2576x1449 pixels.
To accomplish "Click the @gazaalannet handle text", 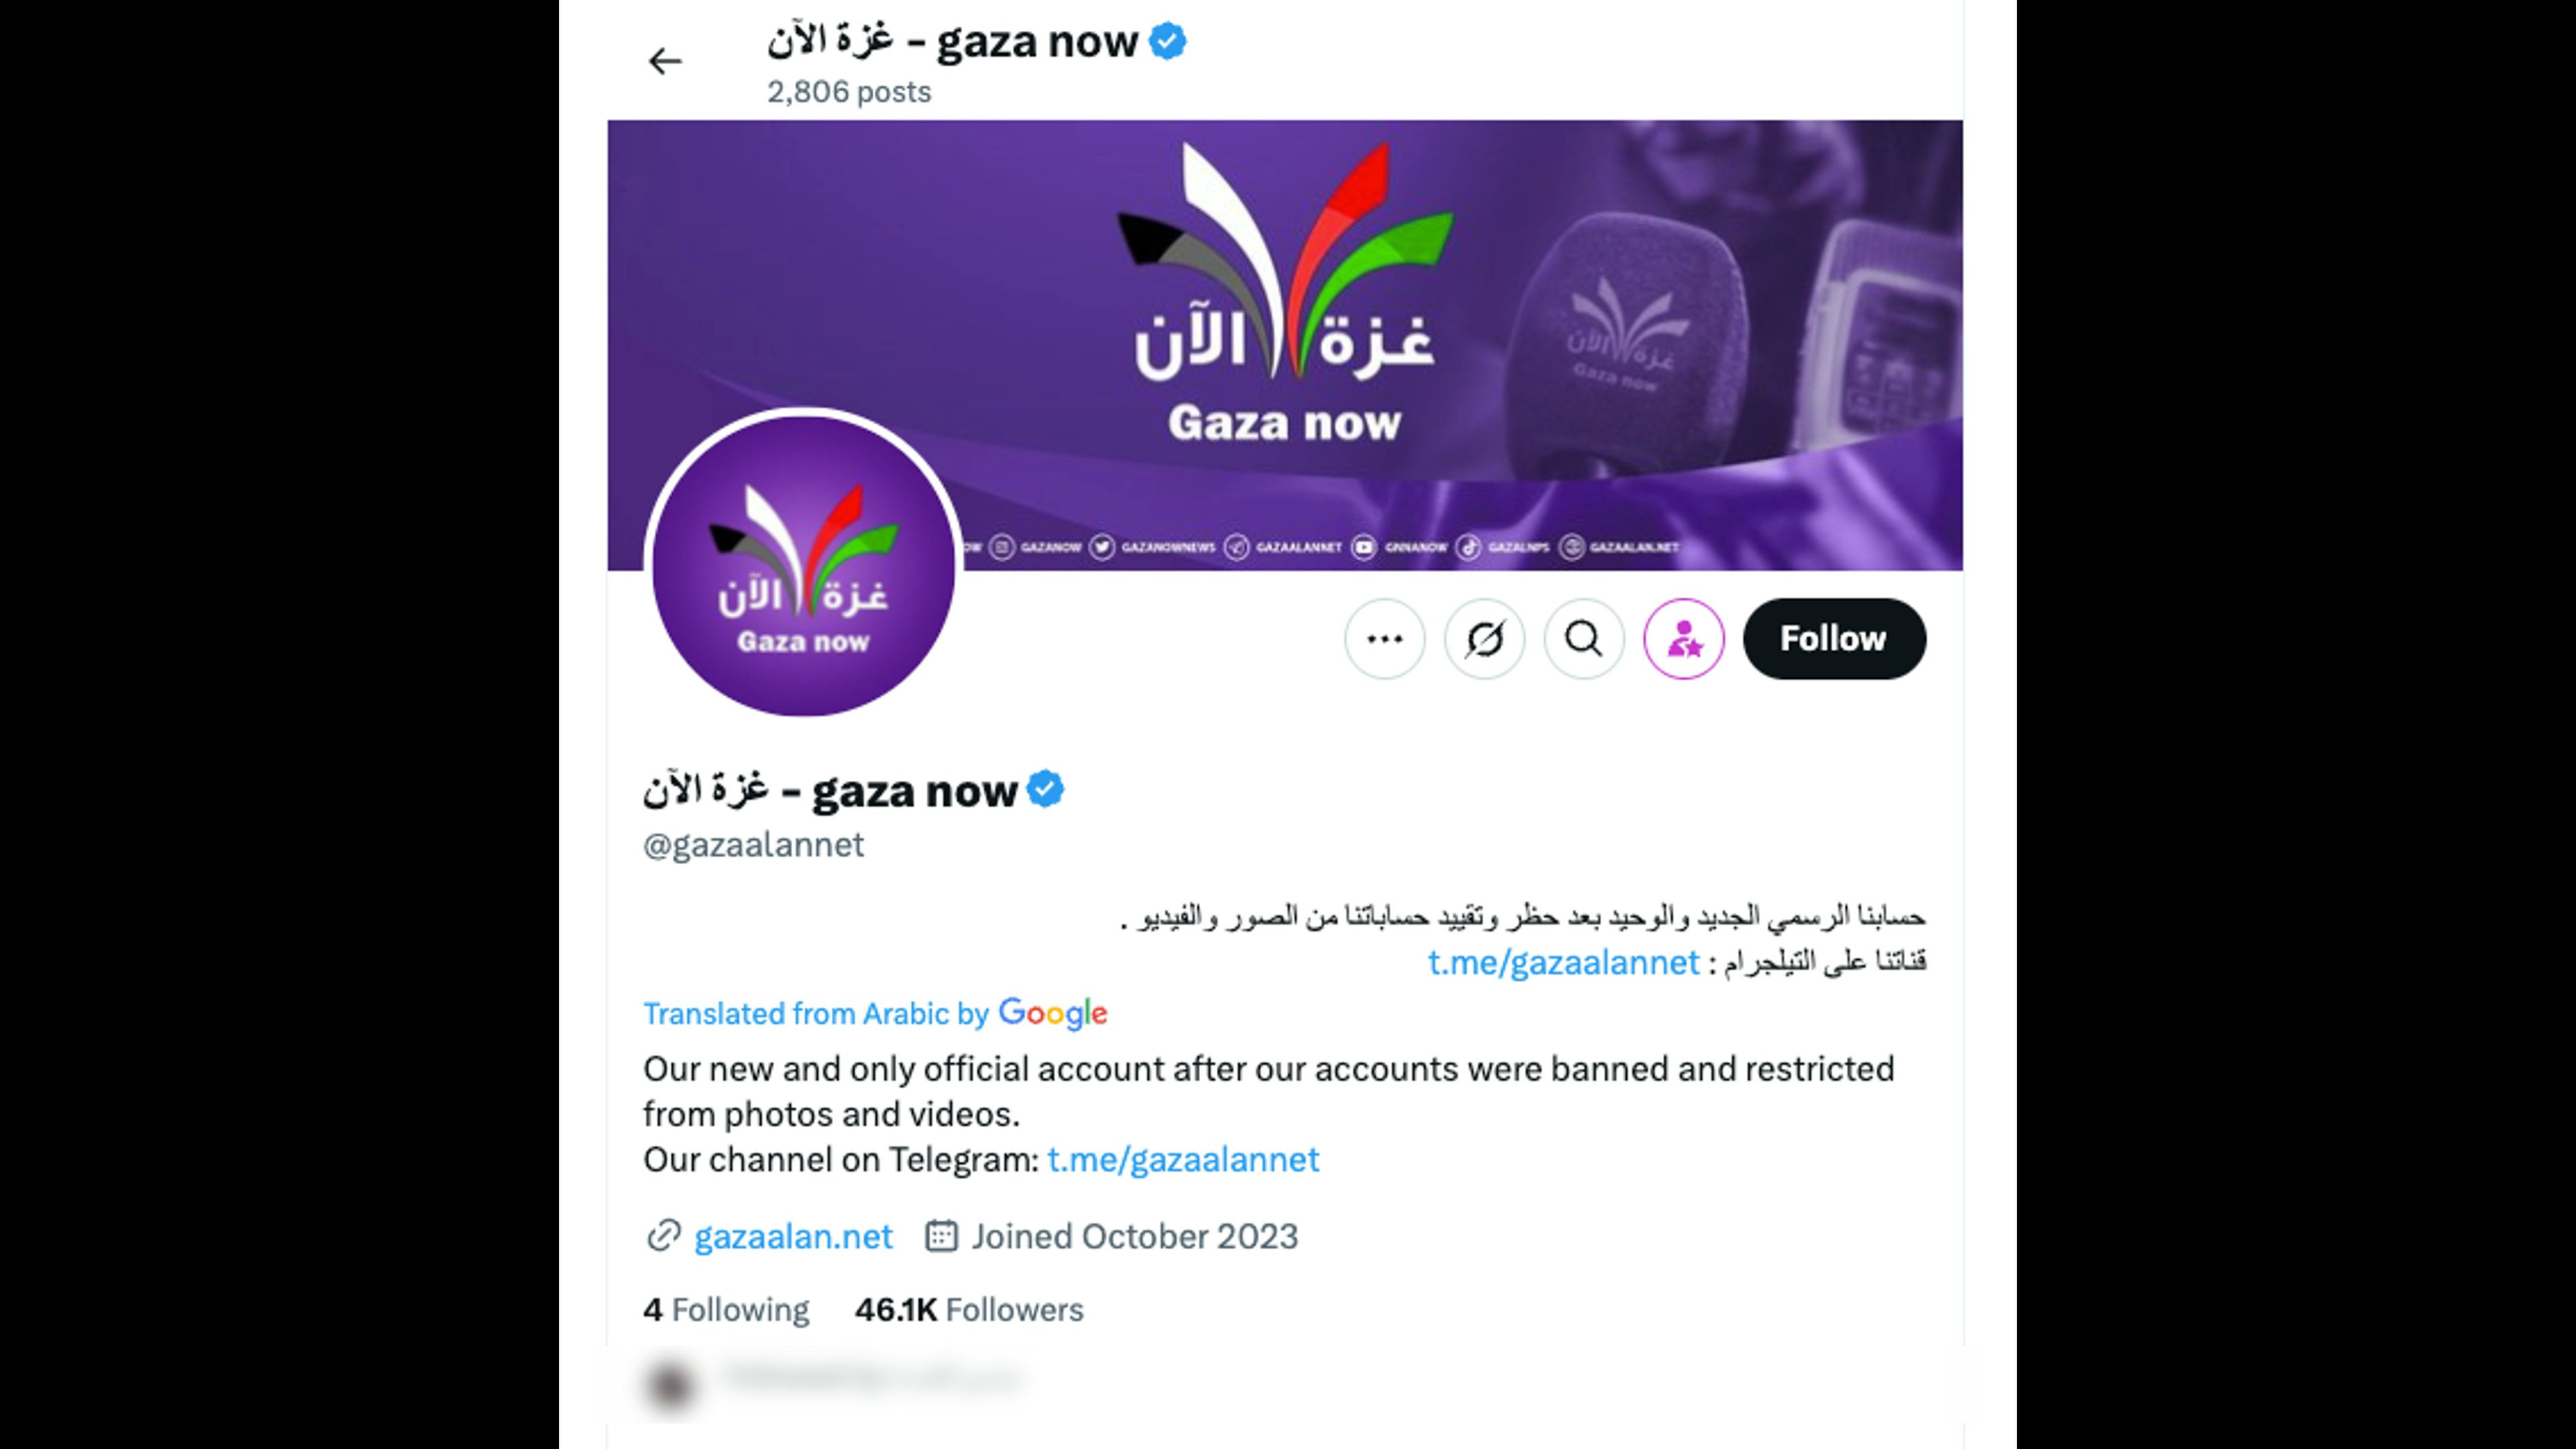I will [753, 845].
